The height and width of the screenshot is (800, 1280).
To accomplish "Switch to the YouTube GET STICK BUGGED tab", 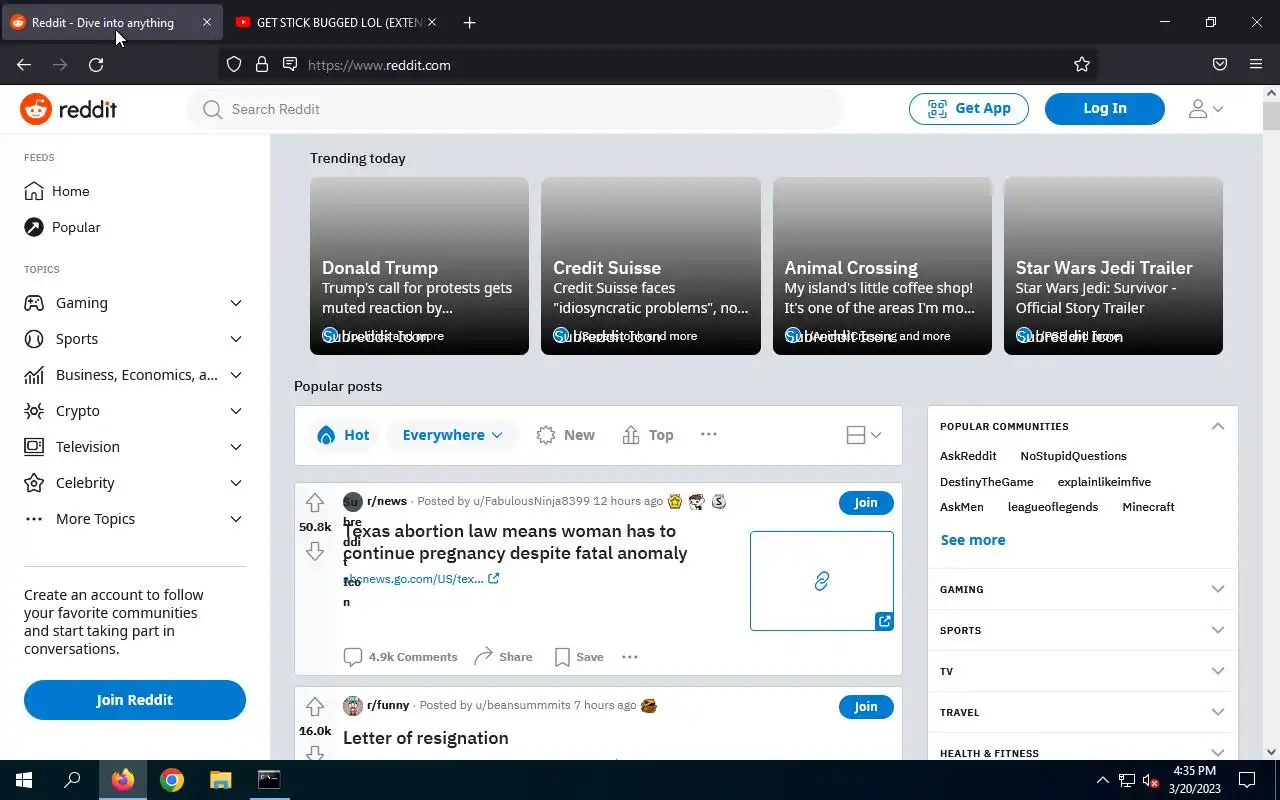I will click(x=336, y=22).
